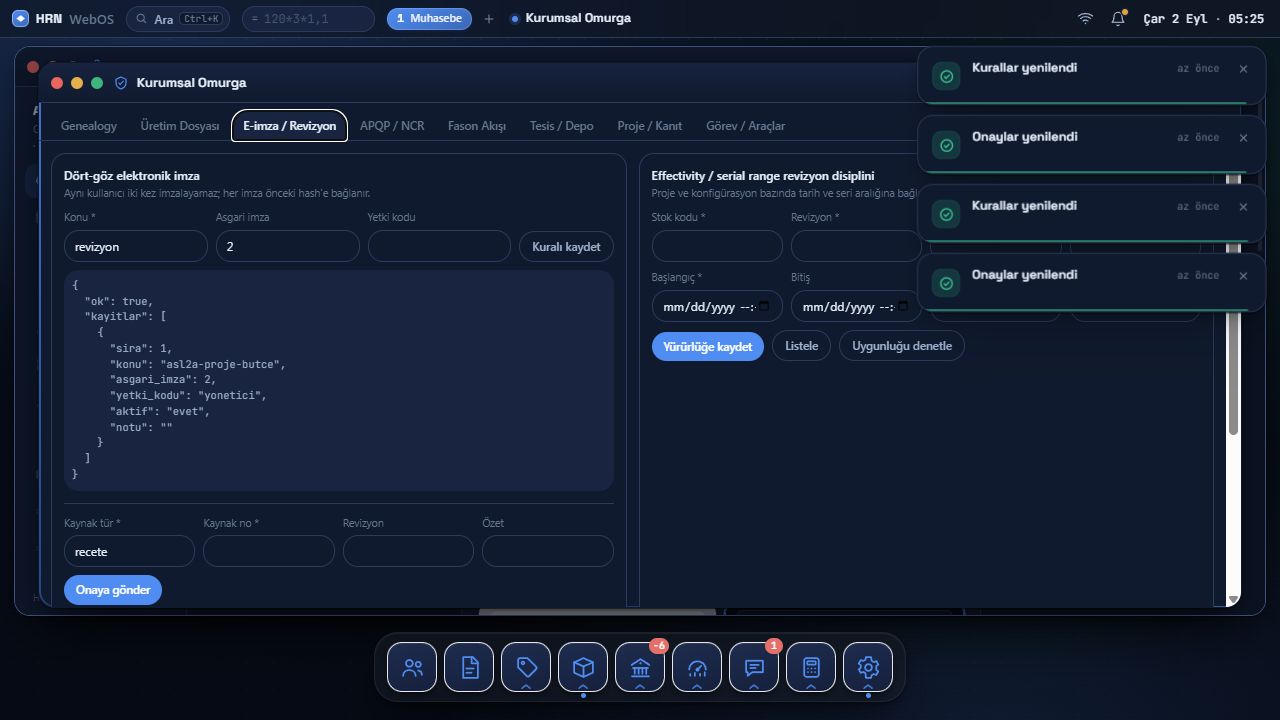Open the price tag icon in the dock
This screenshot has width=1280, height=720.
pos(526,667)
